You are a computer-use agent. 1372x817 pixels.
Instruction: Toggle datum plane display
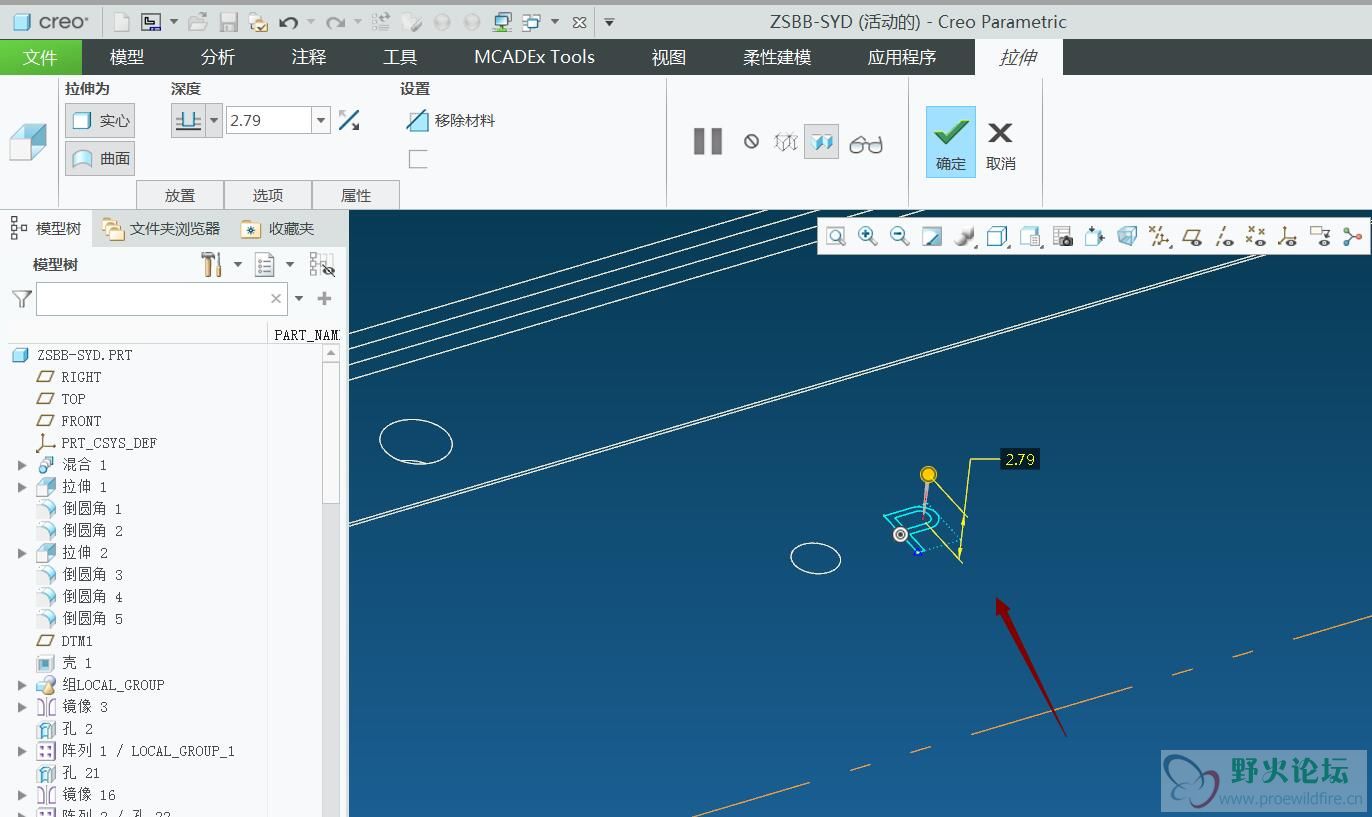1191,236
